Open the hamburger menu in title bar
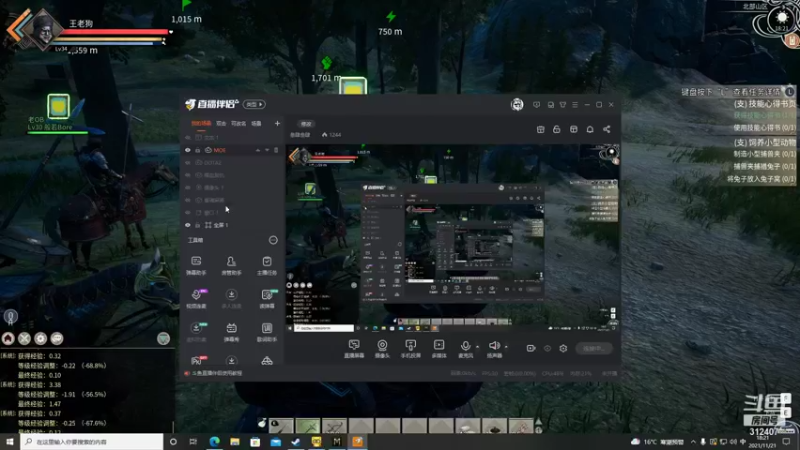This screenshot has width=800, height=450. click(x=575, y=105)
